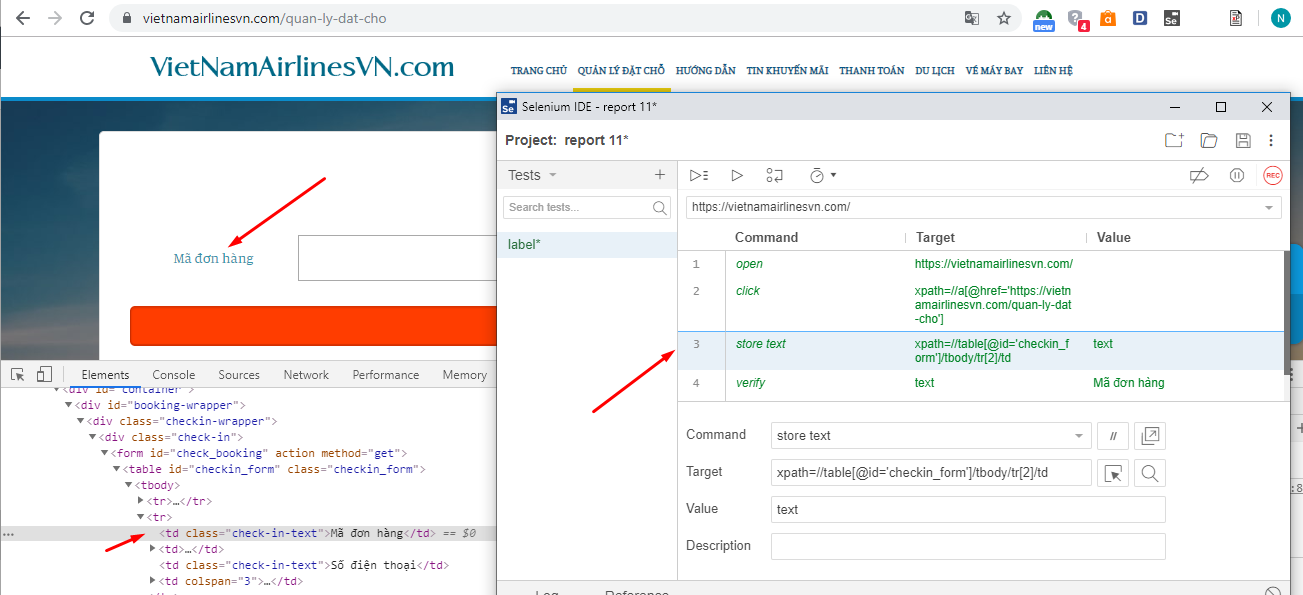
Task: Run the current test in Selenium IDE
Action: (x=737, y=175)
